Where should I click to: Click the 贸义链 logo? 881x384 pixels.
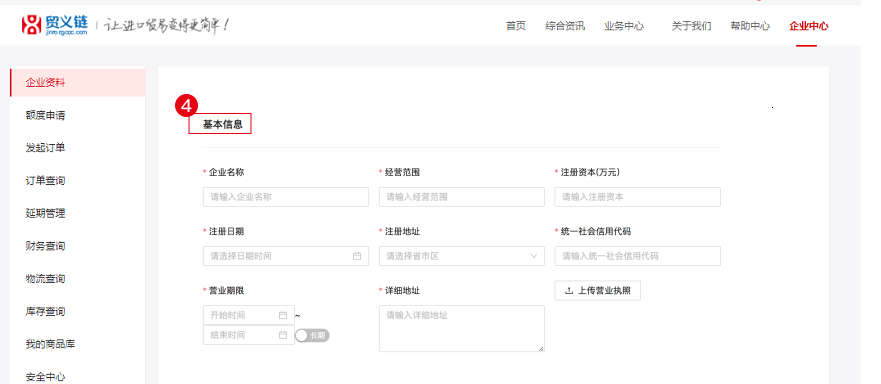point(55,25)
